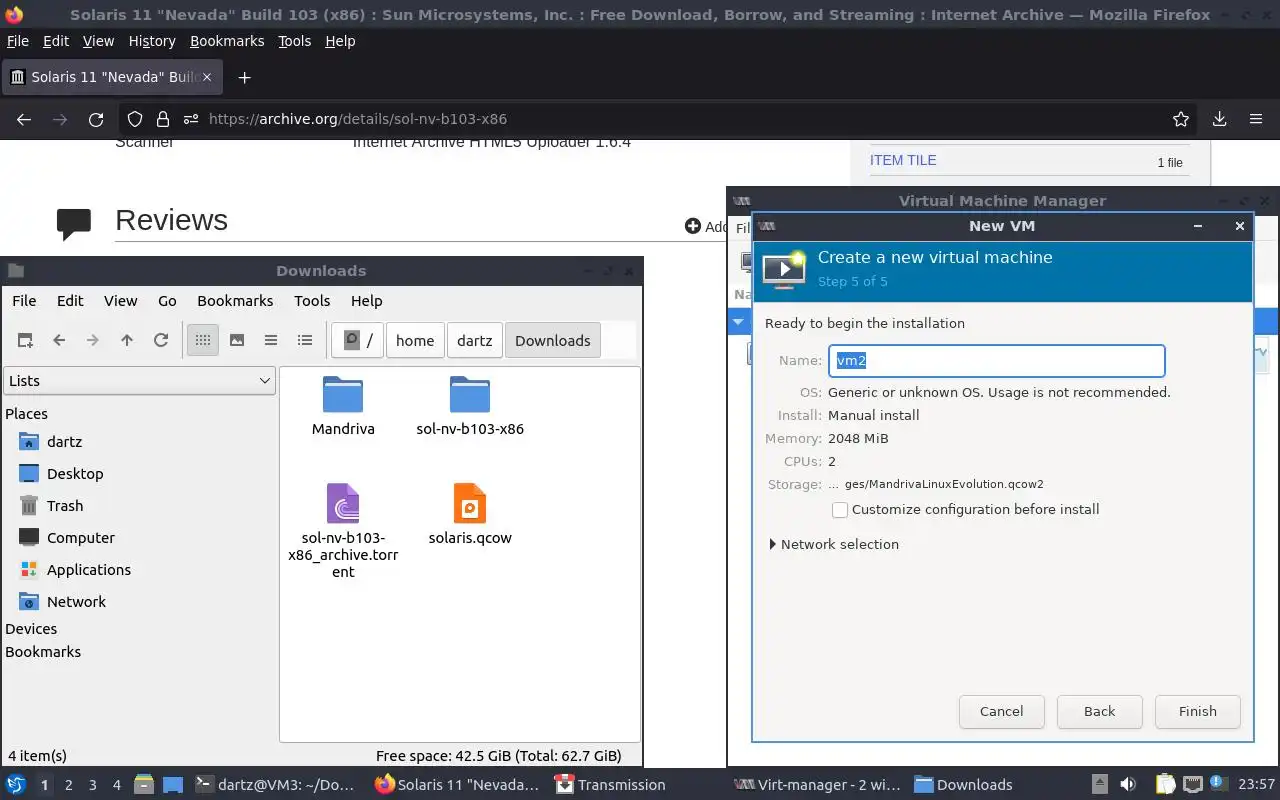The height and width of the screenshot is (800, 1280).
Task: Click the taskbar clock showing 23:57
Action: pos(1257,785)
